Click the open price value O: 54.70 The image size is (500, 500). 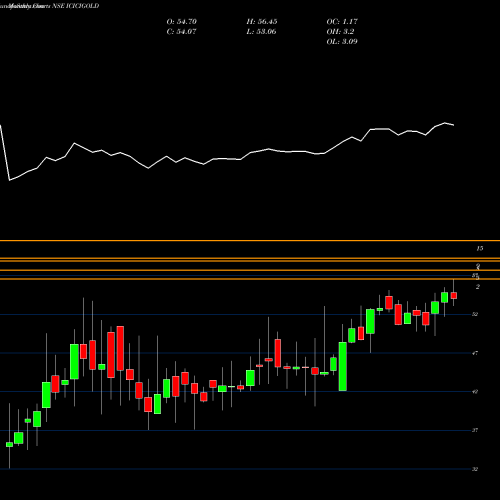pos(182,22)
